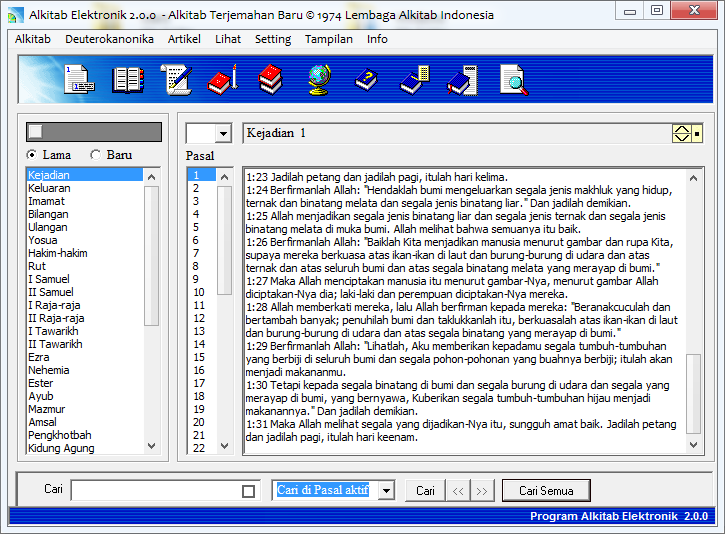Select the book Hakim-hakim

85,253
